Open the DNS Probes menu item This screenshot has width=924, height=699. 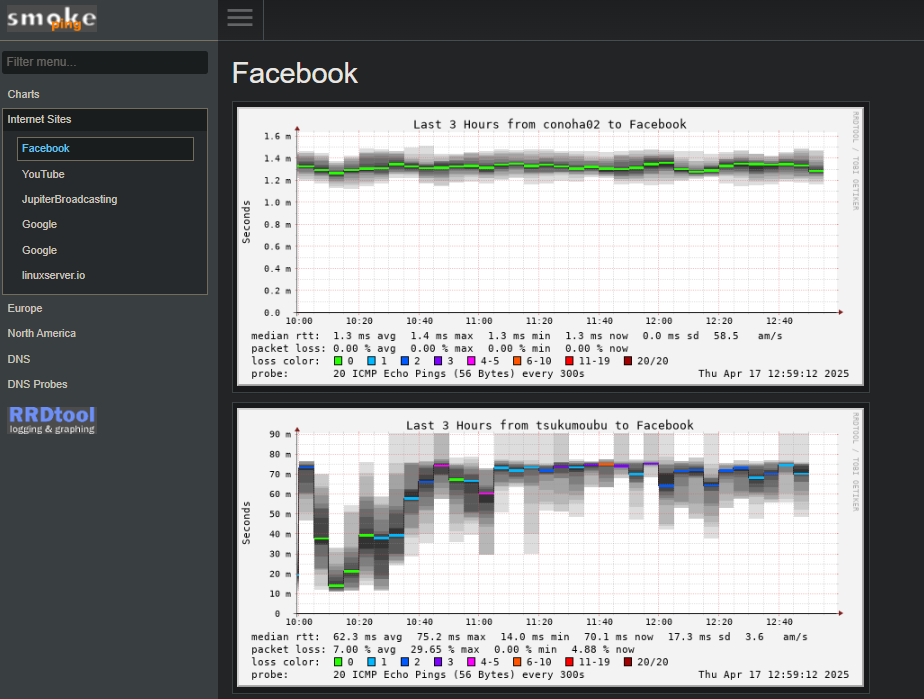point(37,384)
